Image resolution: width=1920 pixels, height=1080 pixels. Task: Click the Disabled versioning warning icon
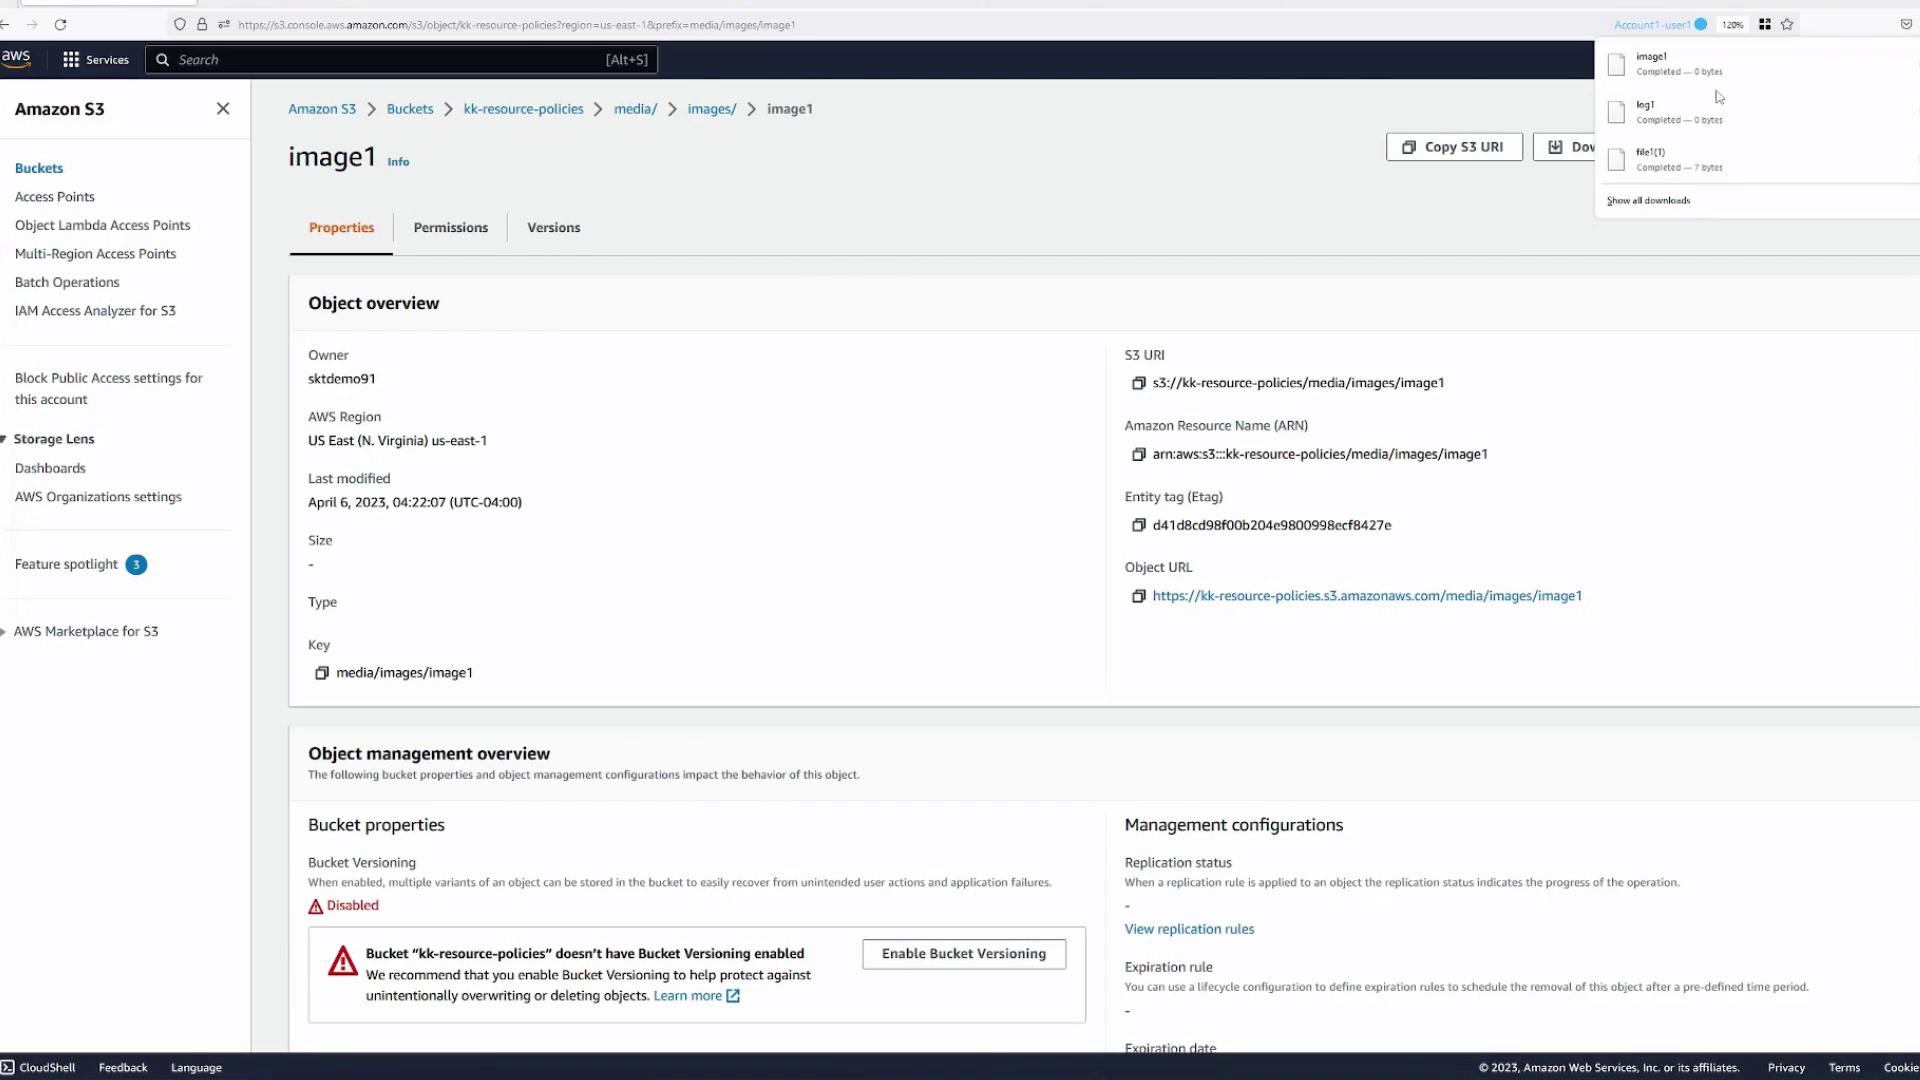point(316,906)
